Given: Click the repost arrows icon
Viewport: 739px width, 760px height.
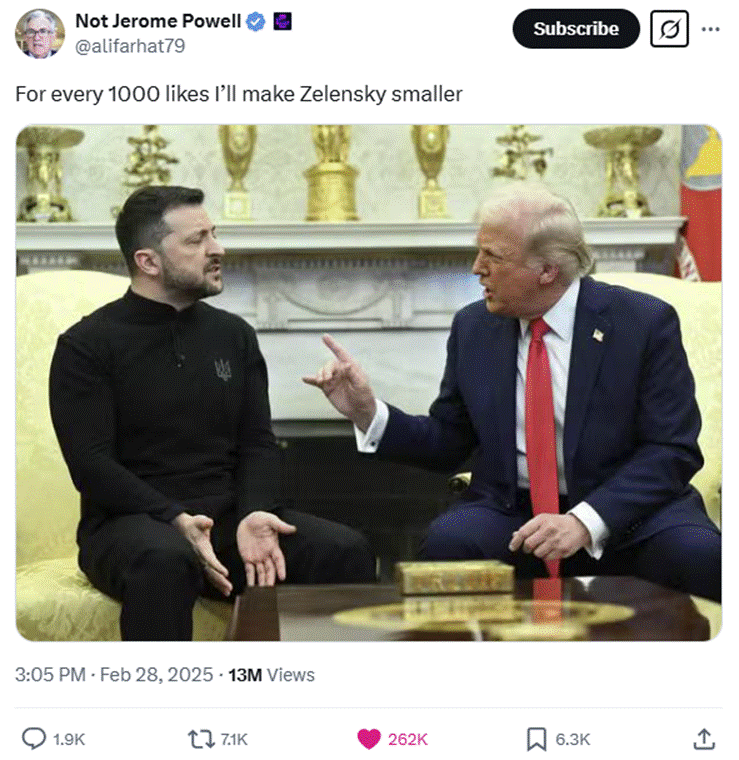Looking at the screenshot, I should tap(201, 739).
